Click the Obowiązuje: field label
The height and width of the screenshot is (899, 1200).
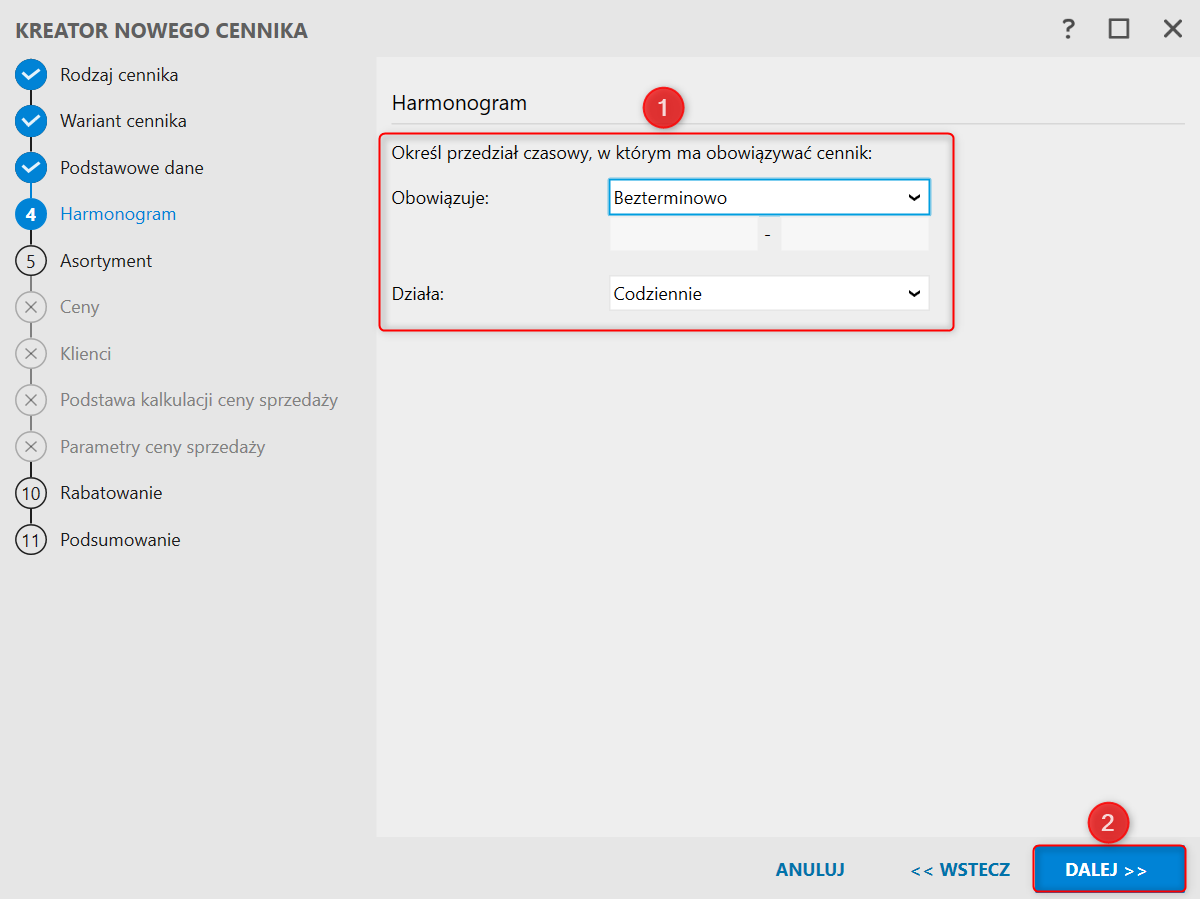click(x=440, y=198)
